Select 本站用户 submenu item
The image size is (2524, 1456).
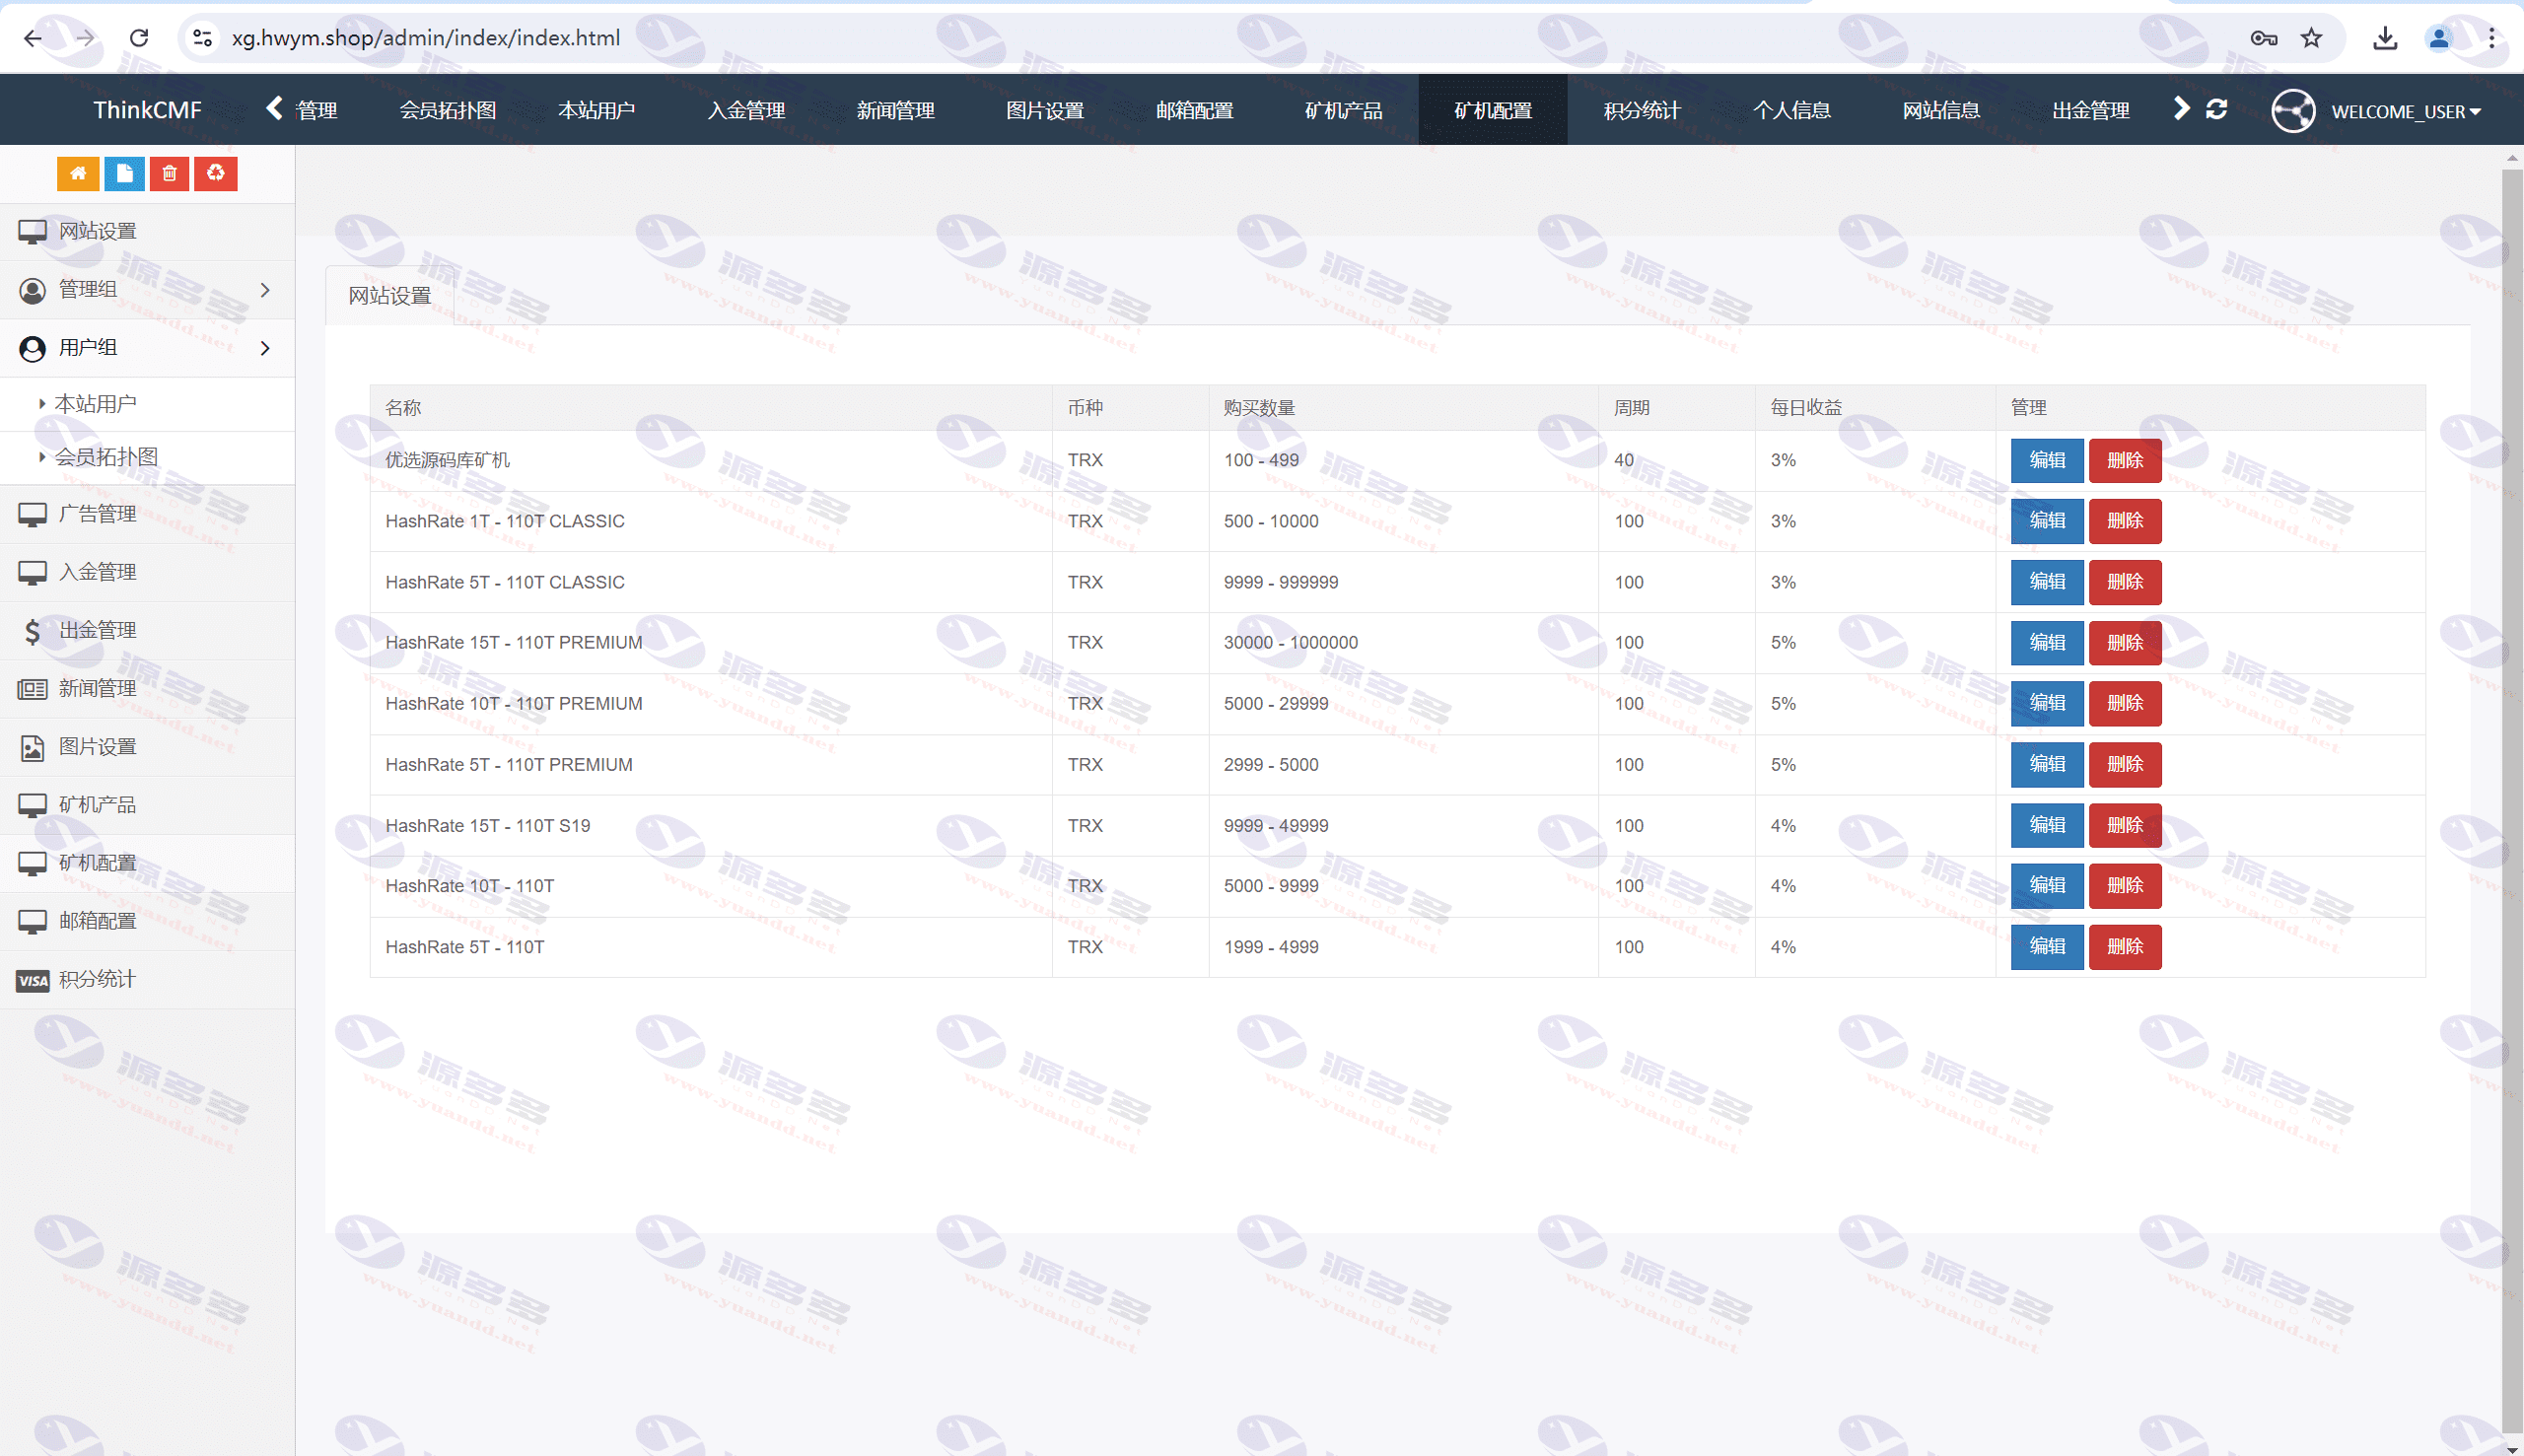[147, 404]
